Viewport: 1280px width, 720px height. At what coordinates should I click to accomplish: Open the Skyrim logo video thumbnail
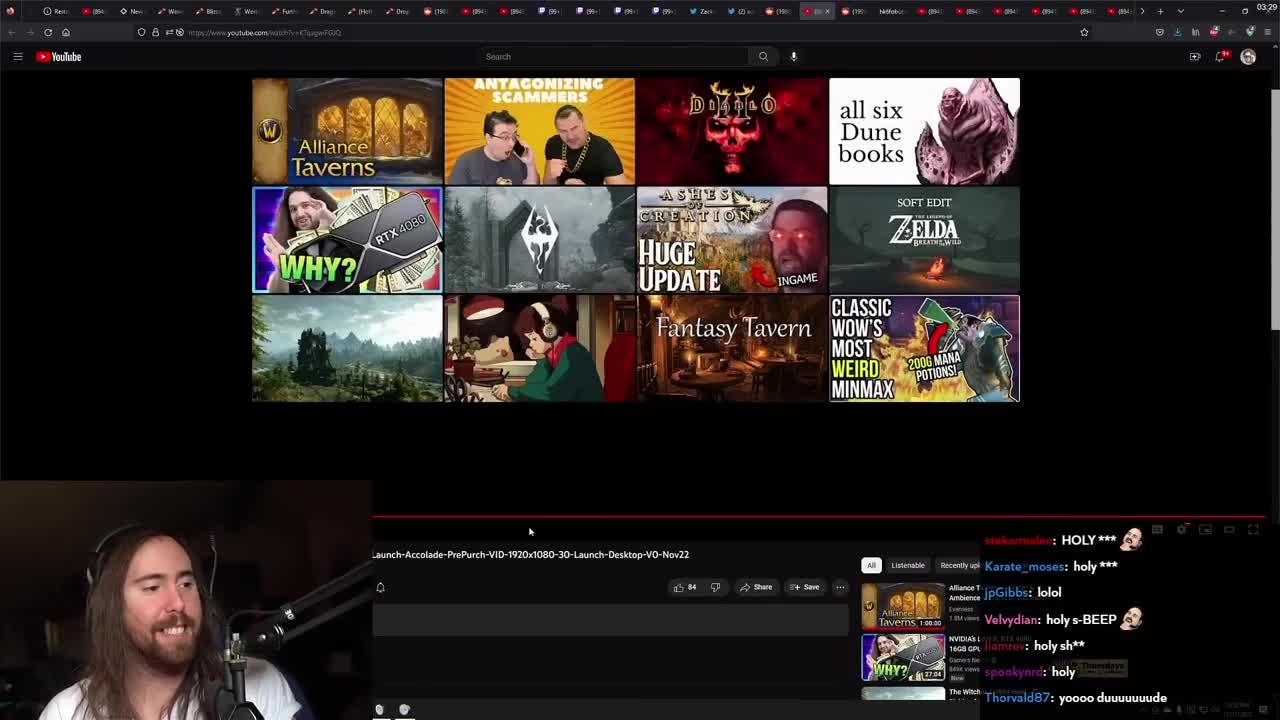tap(540, 240)
